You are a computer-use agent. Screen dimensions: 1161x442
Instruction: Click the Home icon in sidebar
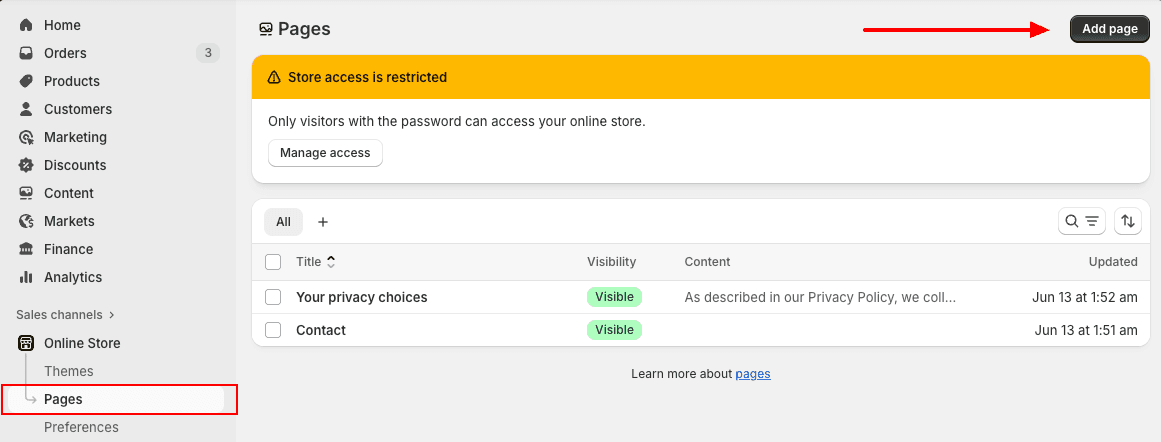(x=26, y=25)
